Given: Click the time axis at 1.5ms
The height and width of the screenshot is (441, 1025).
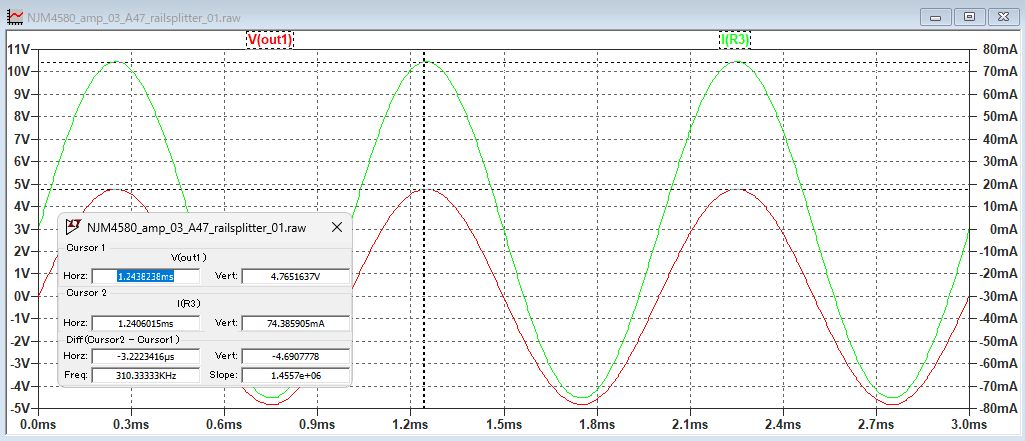Looking at the screenshot, I should 504,424.
